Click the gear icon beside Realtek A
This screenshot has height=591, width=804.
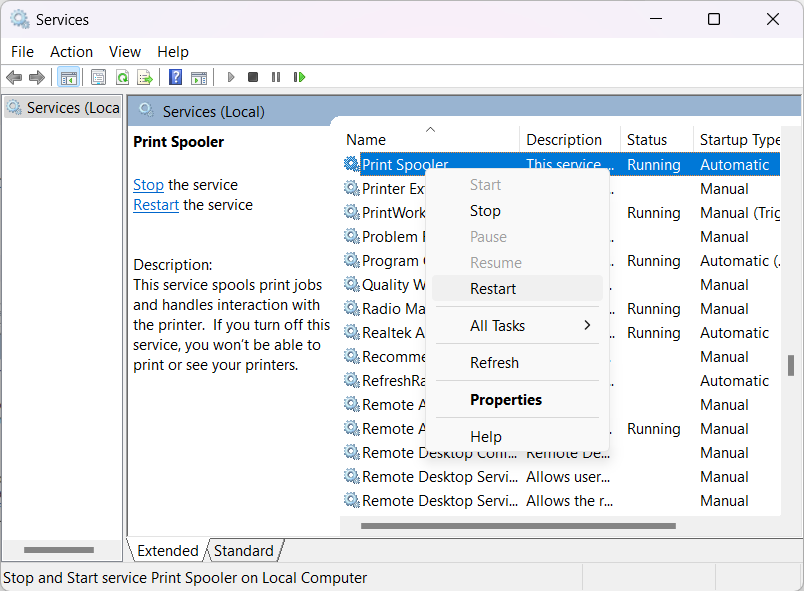(351, 333)
